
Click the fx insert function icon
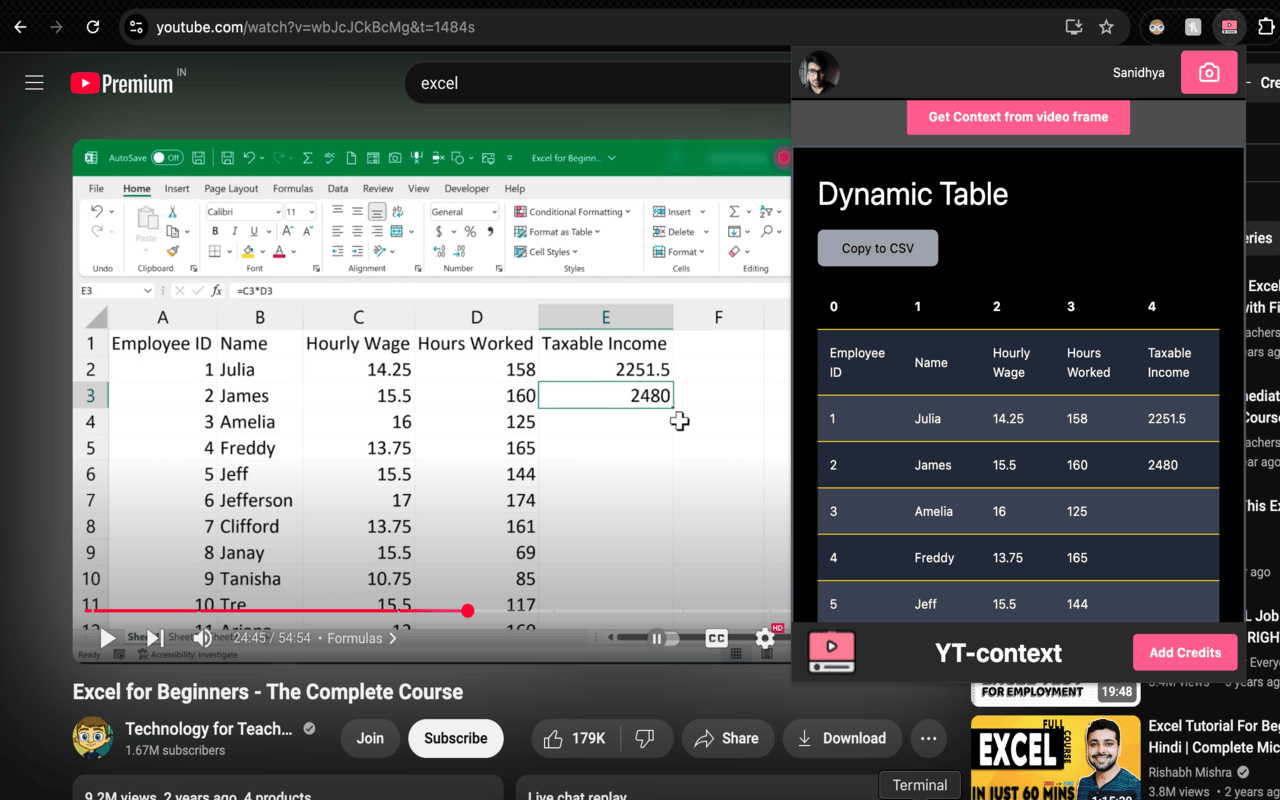[x=217, y=290]
